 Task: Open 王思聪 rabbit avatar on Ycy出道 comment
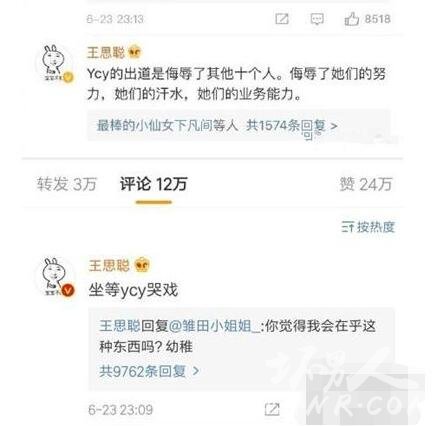(x=55, y=63)
